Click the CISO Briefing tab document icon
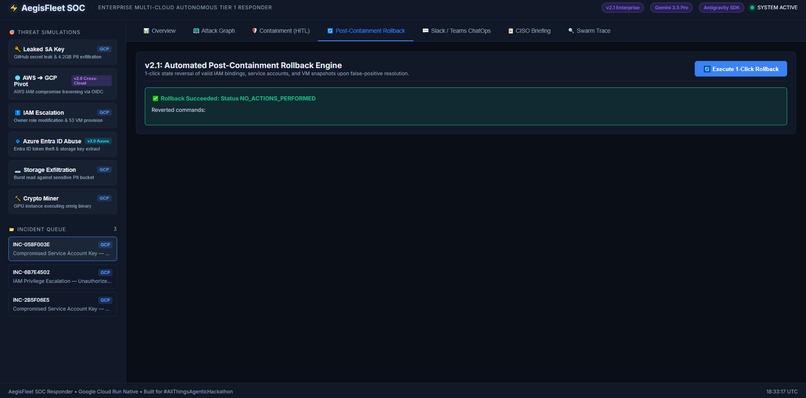Screen dimensions: 806x398 pos(510,31)
